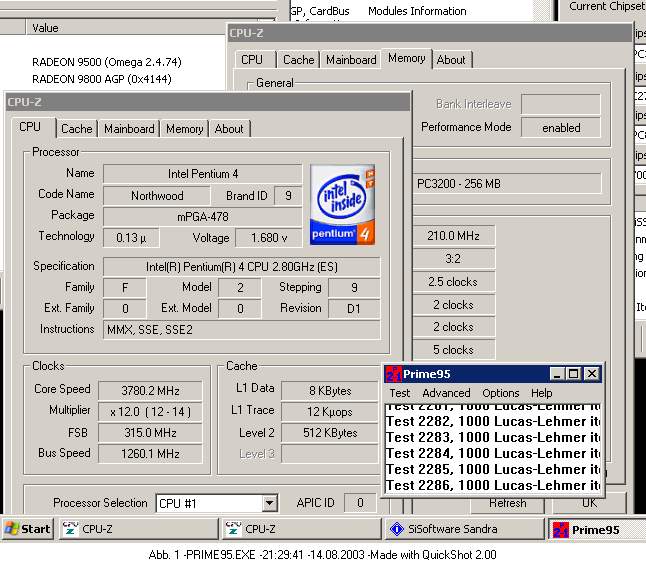
Task: Click the Core Speed 3780.2 MHz value
Action: pyautogui.click(x=150, y=391)
